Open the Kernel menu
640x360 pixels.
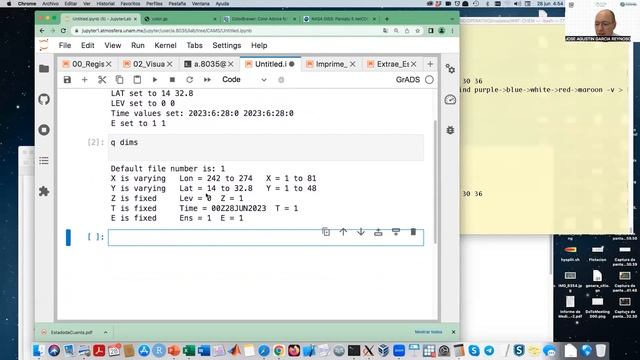pos(165,45)
